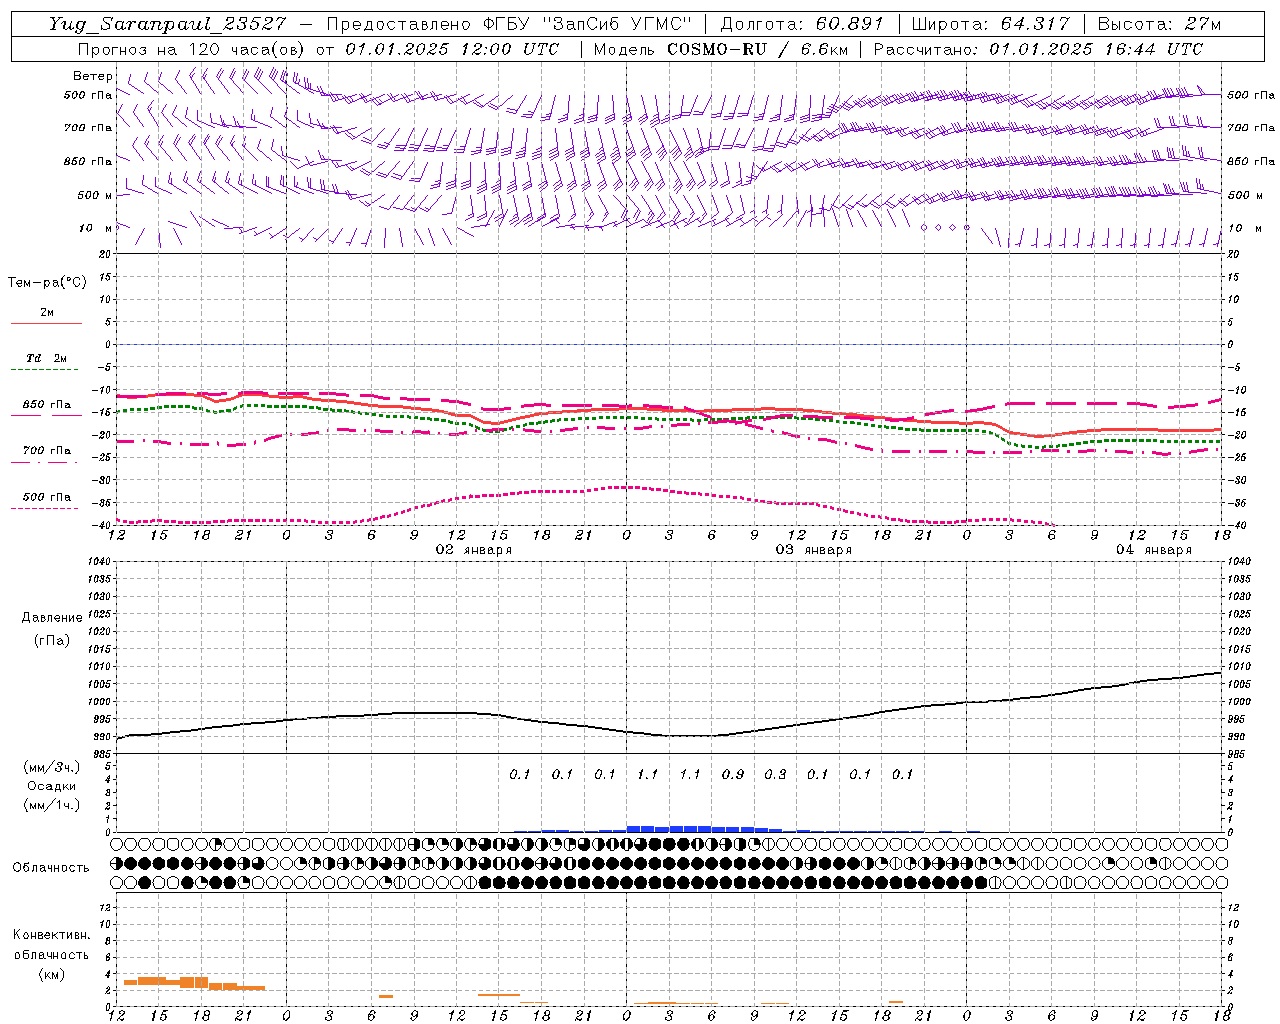Image resolution: width=1280 pixels, height=1024 pixels.
Task: Select the Облачность cloud cover row label
Action: [x=51, y=868]
